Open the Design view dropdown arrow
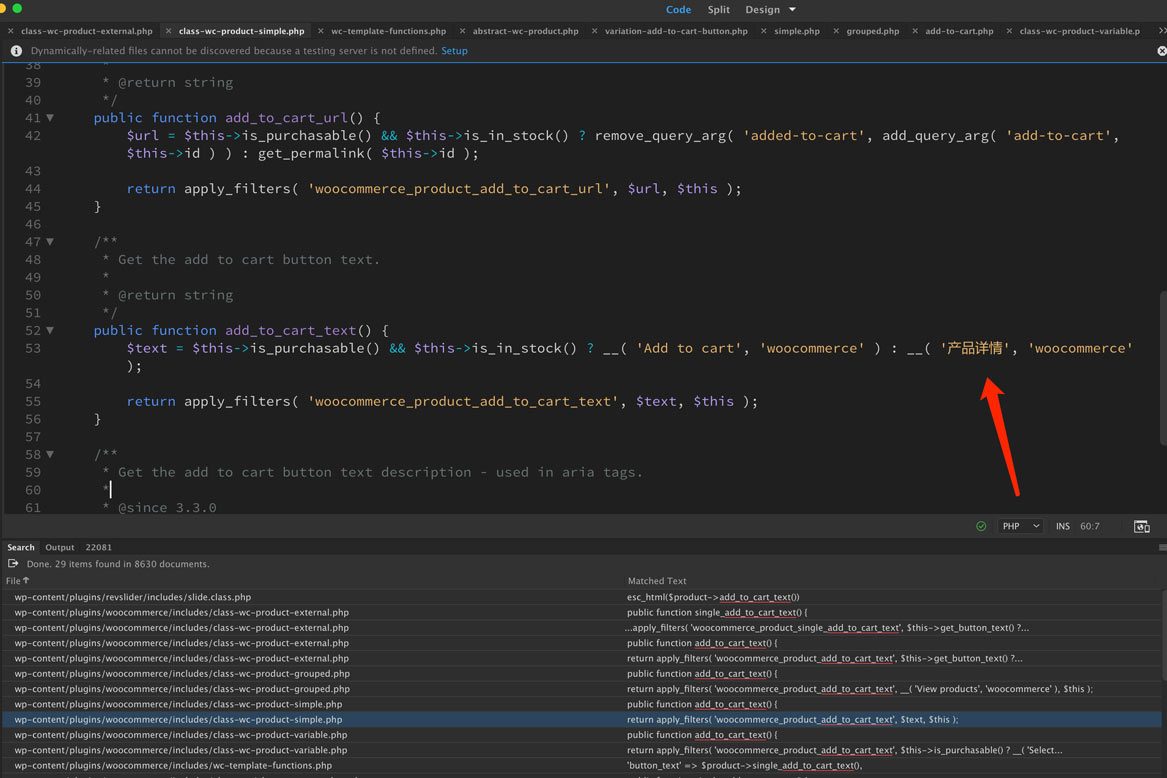This screenshot has height=778, width=1167. (x=793, y=10)
